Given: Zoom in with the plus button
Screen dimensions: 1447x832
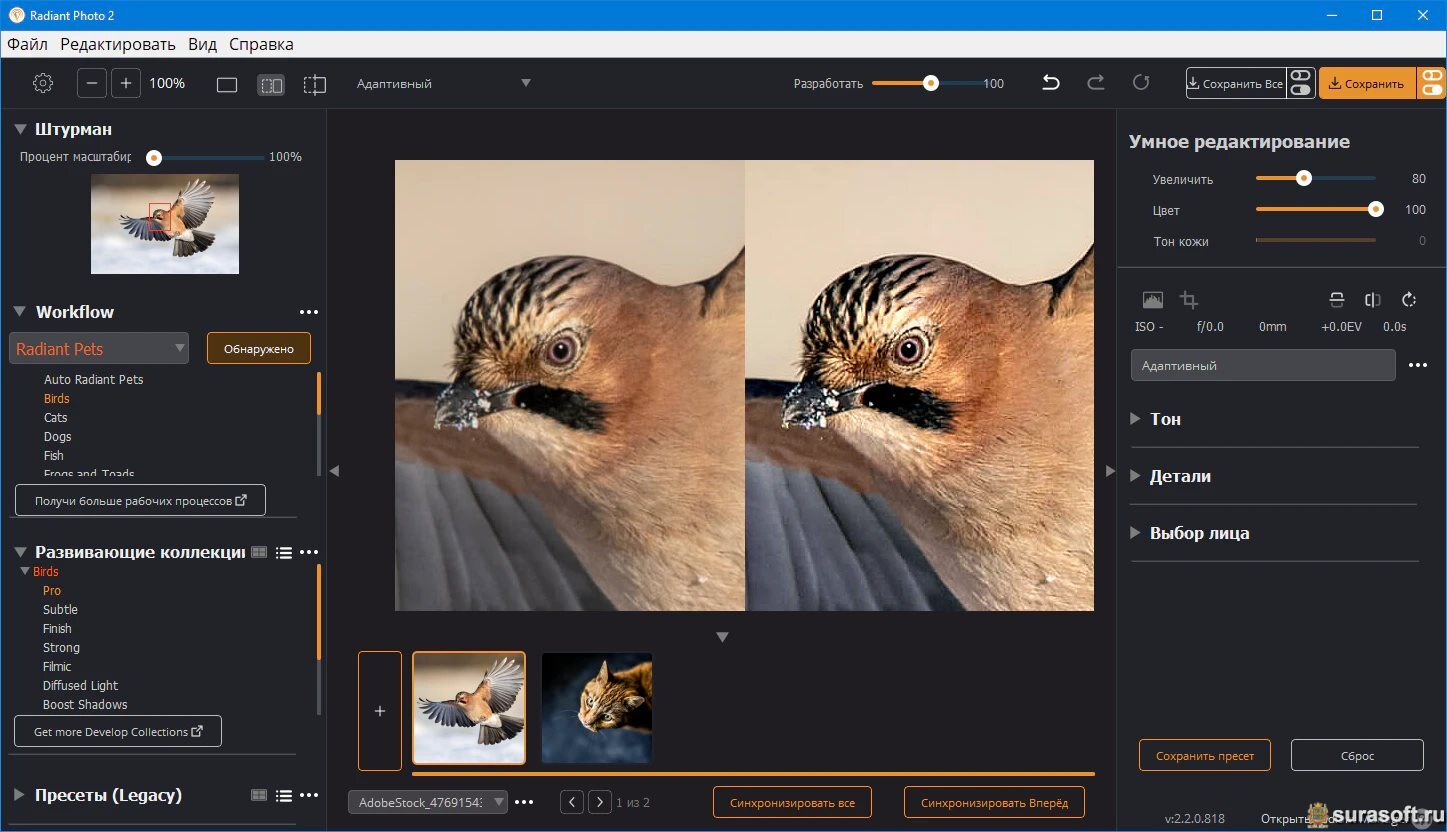Looking at the screenshot, I should pyautogui.click(x=126, y=84).
